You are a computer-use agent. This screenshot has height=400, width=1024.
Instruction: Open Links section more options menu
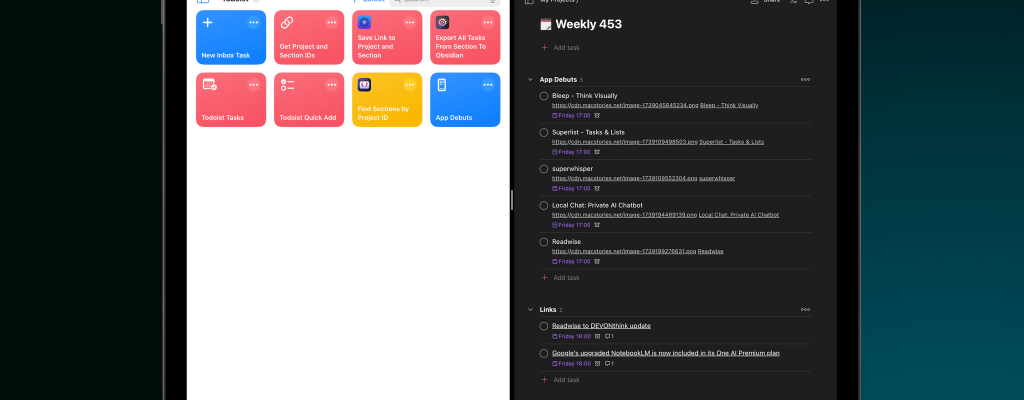pyautogui.click(x=805, y=310)
